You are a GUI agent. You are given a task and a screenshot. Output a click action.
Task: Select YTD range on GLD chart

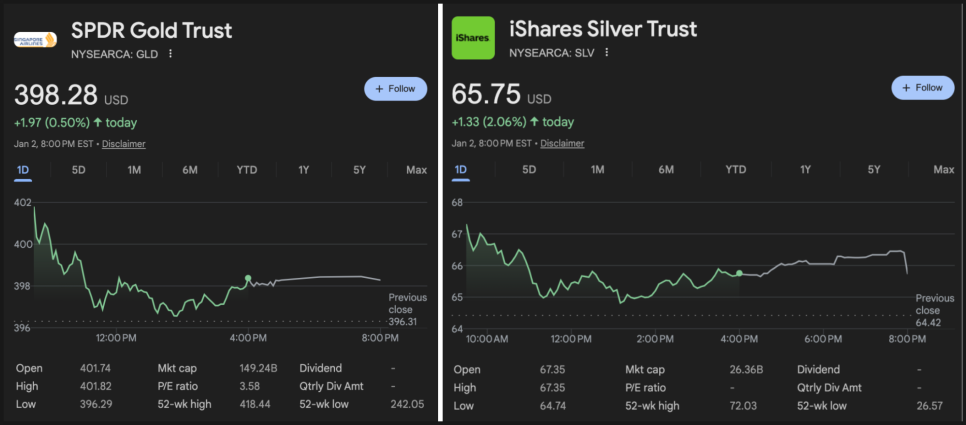[246, 170]
